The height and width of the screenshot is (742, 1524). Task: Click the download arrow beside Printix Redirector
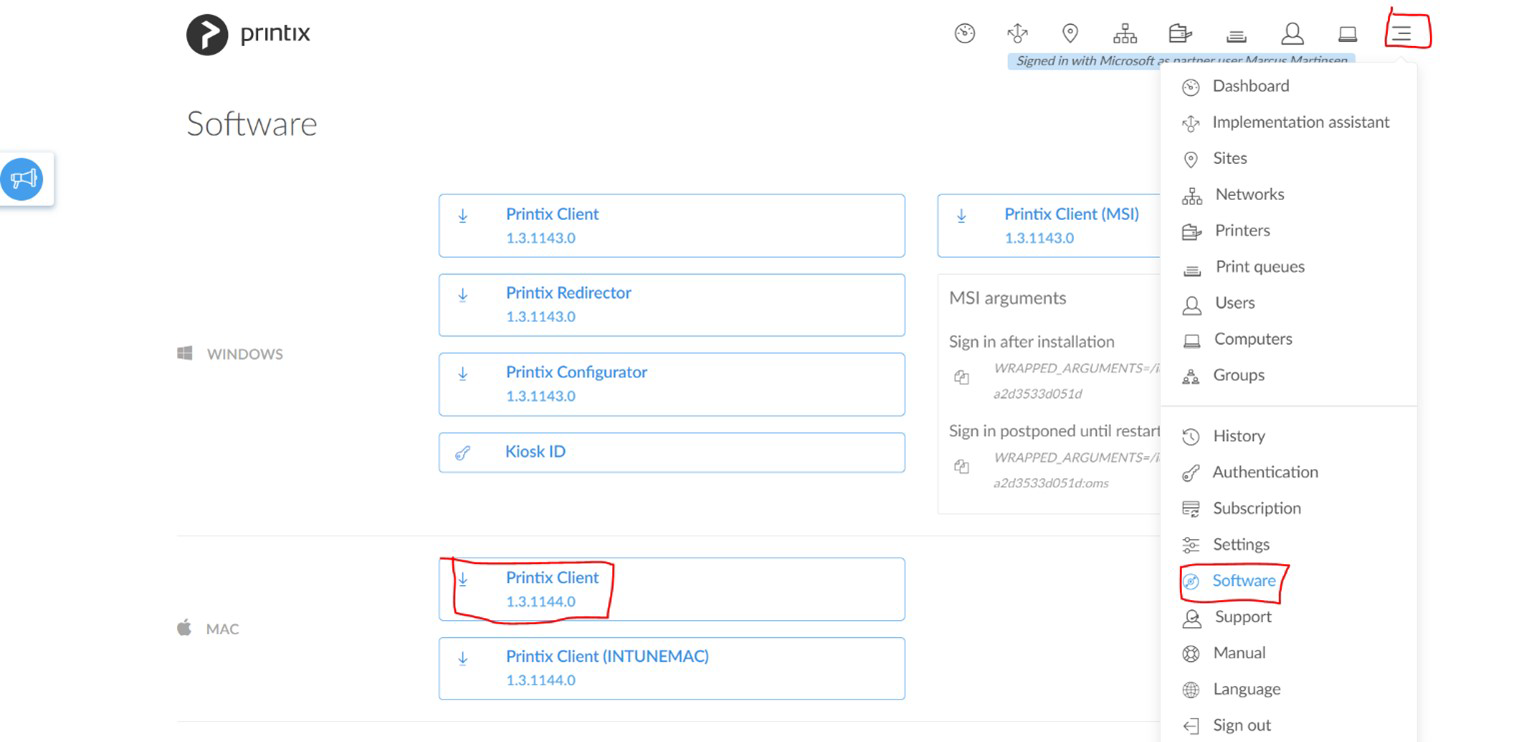pyautogui.click(x=462, y=294)
